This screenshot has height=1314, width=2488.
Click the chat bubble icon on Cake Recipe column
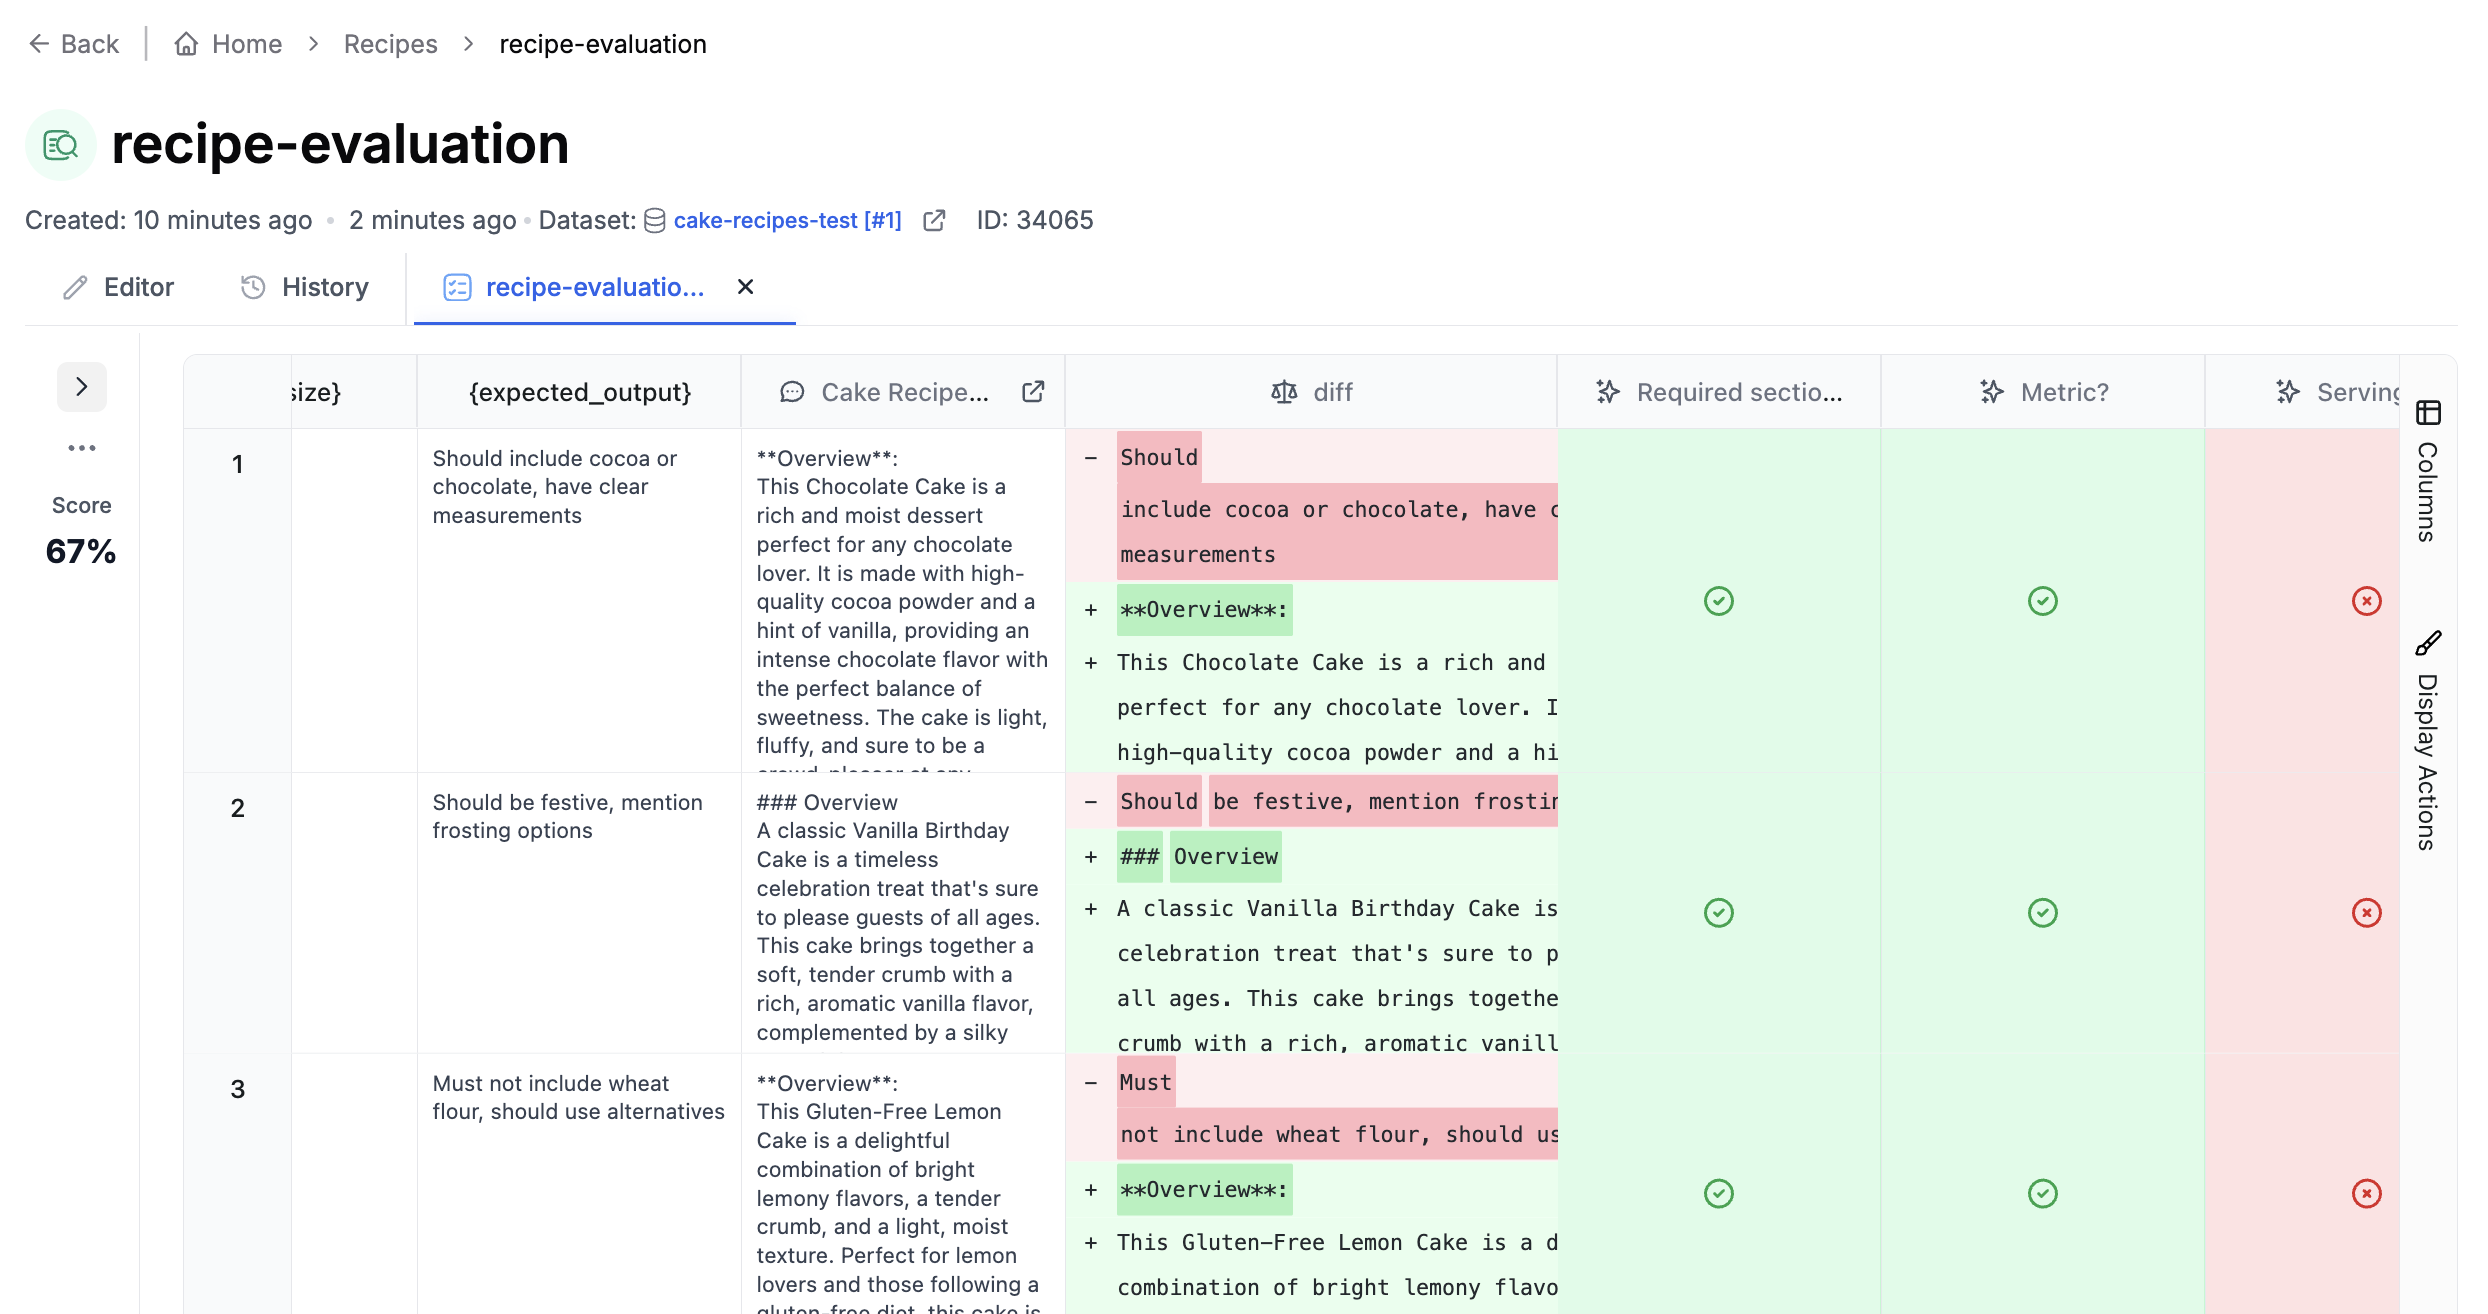pyautogui.click(x=793, y=392)
